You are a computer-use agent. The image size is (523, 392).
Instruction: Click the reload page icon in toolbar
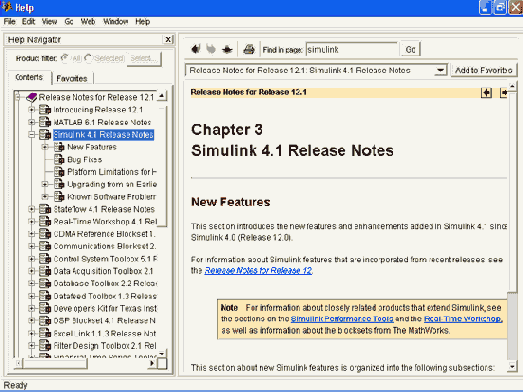[x=227, y=49]
